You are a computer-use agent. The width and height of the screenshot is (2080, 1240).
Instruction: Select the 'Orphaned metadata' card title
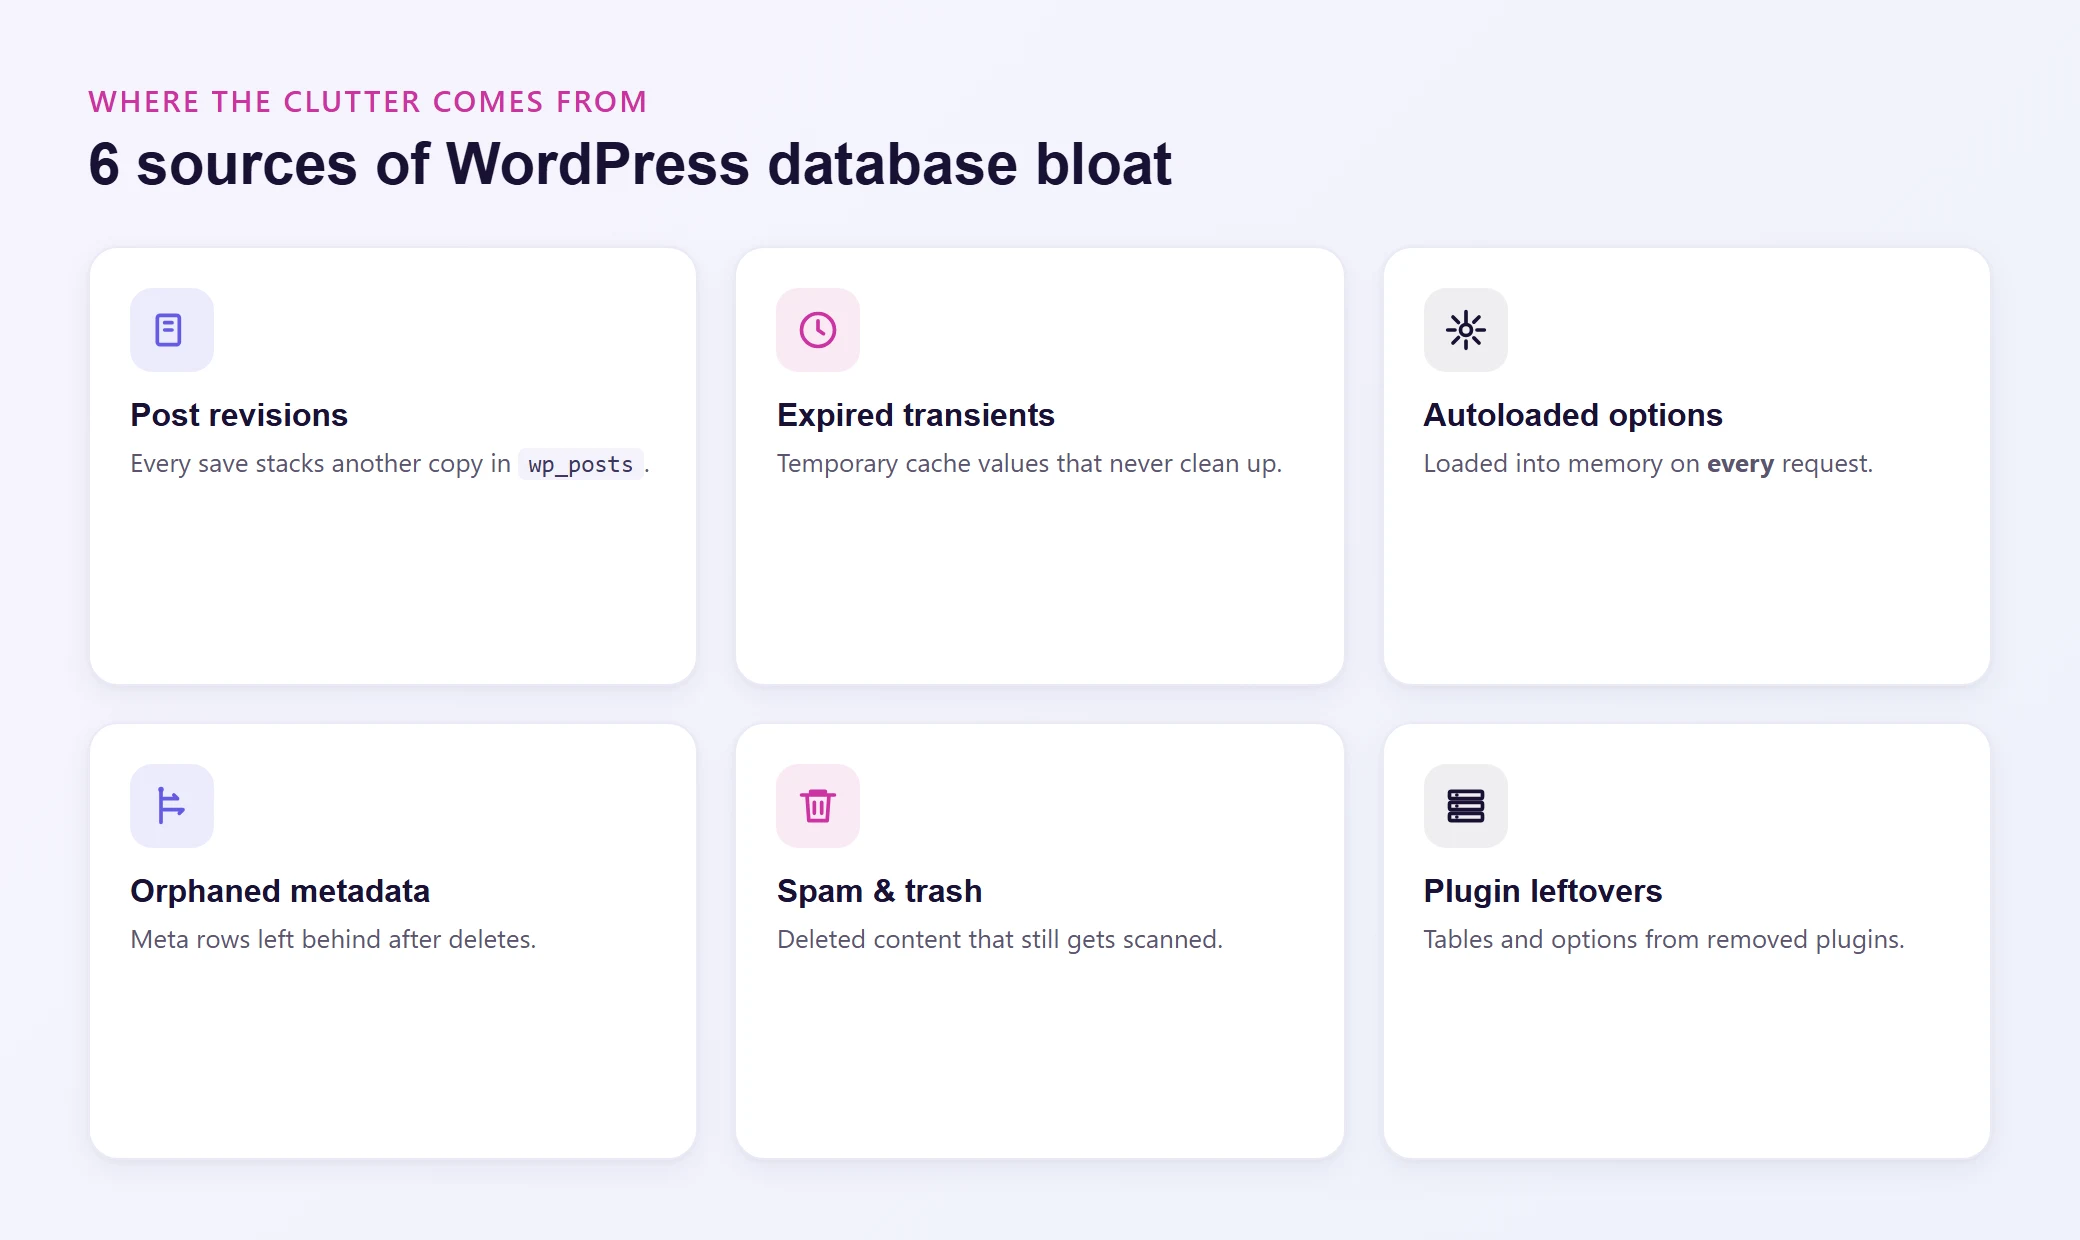[x=280, y=891]
